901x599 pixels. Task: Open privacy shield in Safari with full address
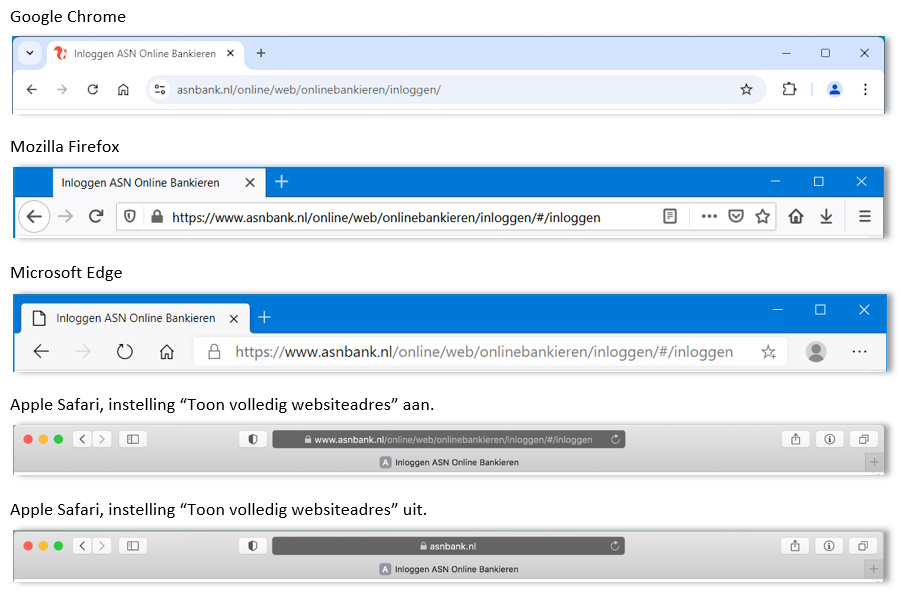(x=253, y=439)
